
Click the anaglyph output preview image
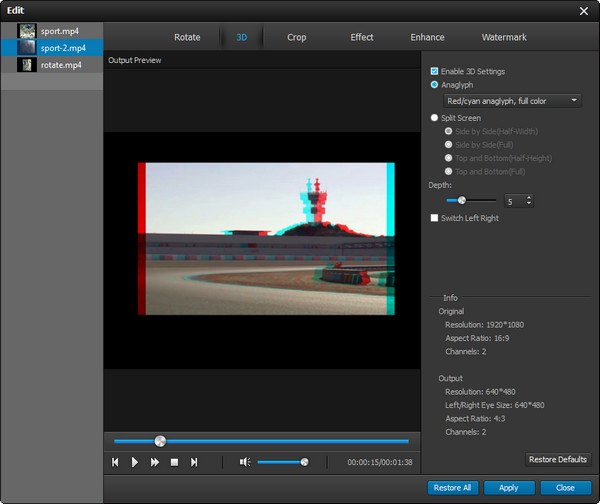pos(266,239)
